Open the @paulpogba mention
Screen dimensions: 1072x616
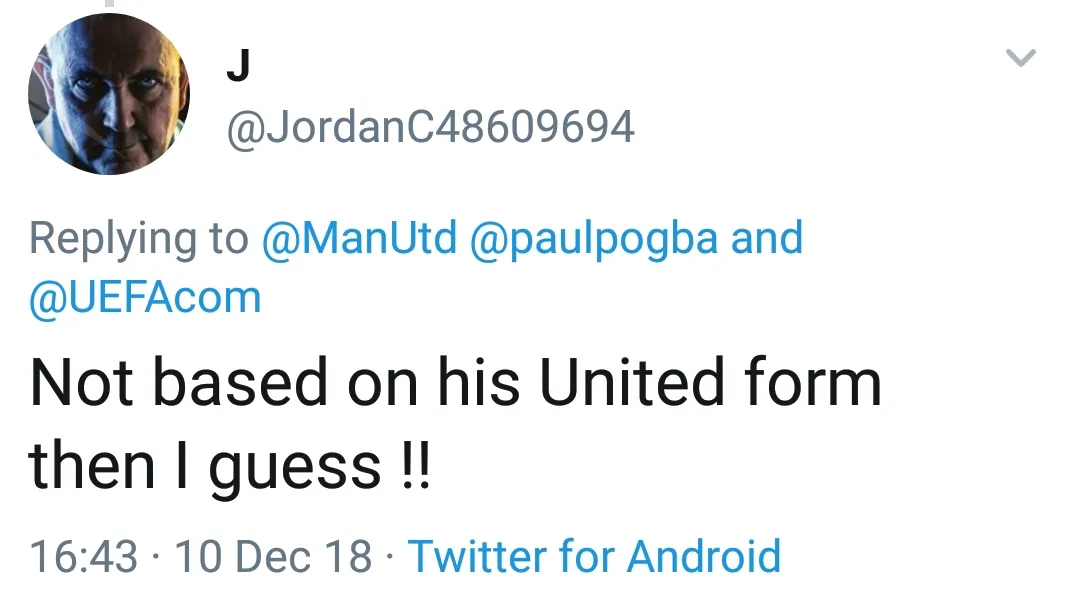594,238
